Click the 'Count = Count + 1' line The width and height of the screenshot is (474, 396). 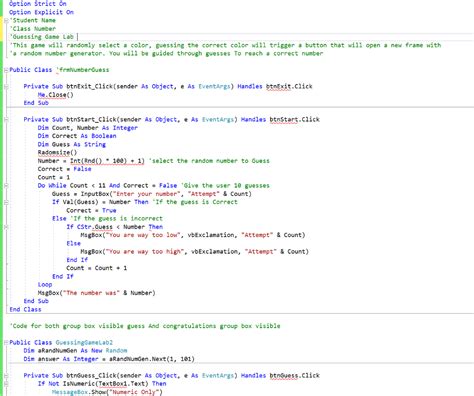tap(97, 268)
